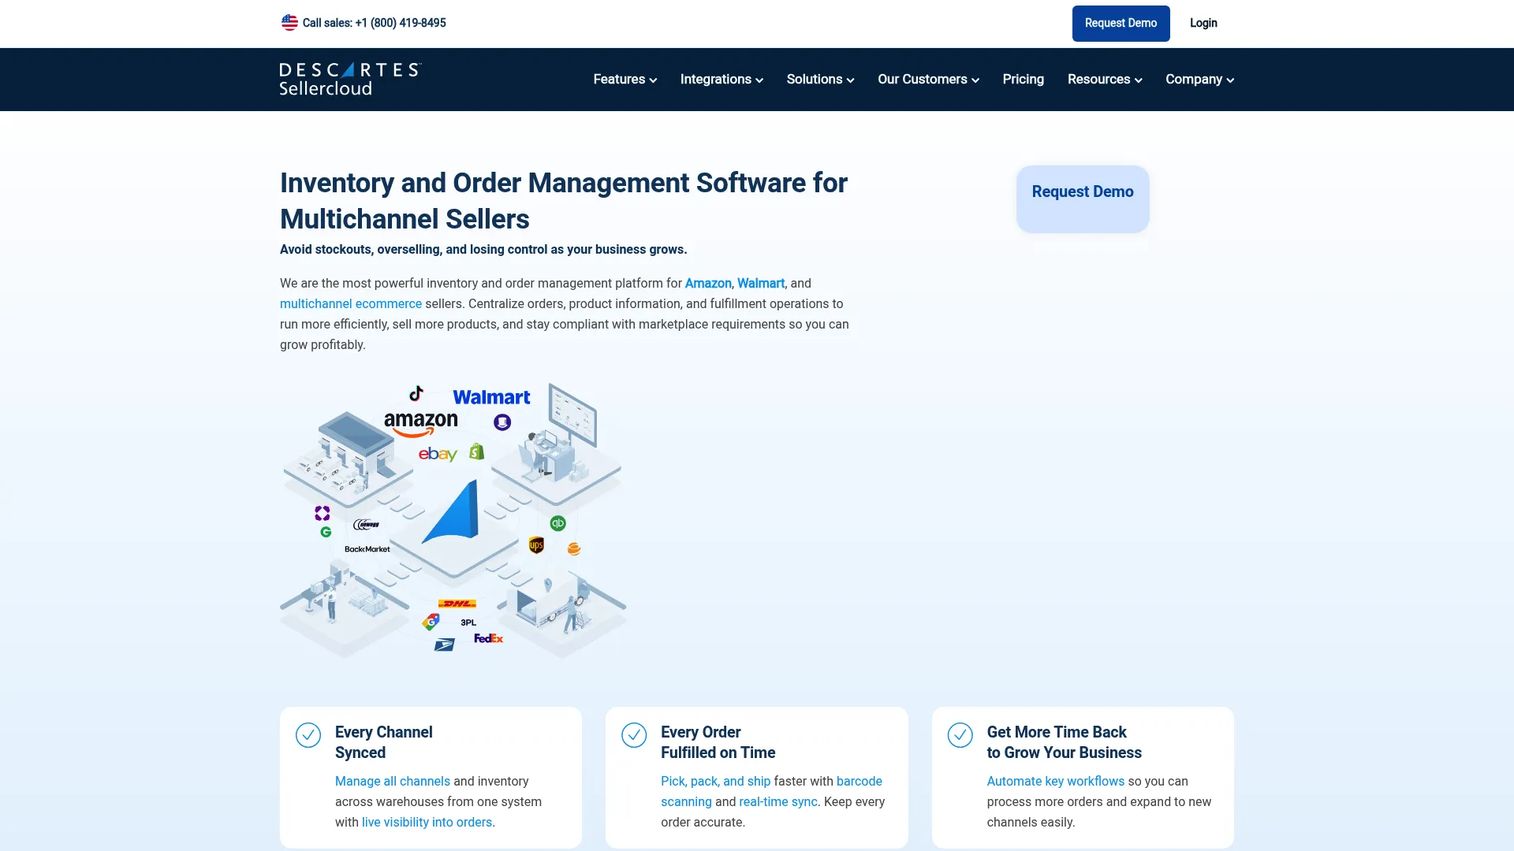Open the Walmart link in the intro paragraph
Screen dimensions: 1514x851
(761, 283)
